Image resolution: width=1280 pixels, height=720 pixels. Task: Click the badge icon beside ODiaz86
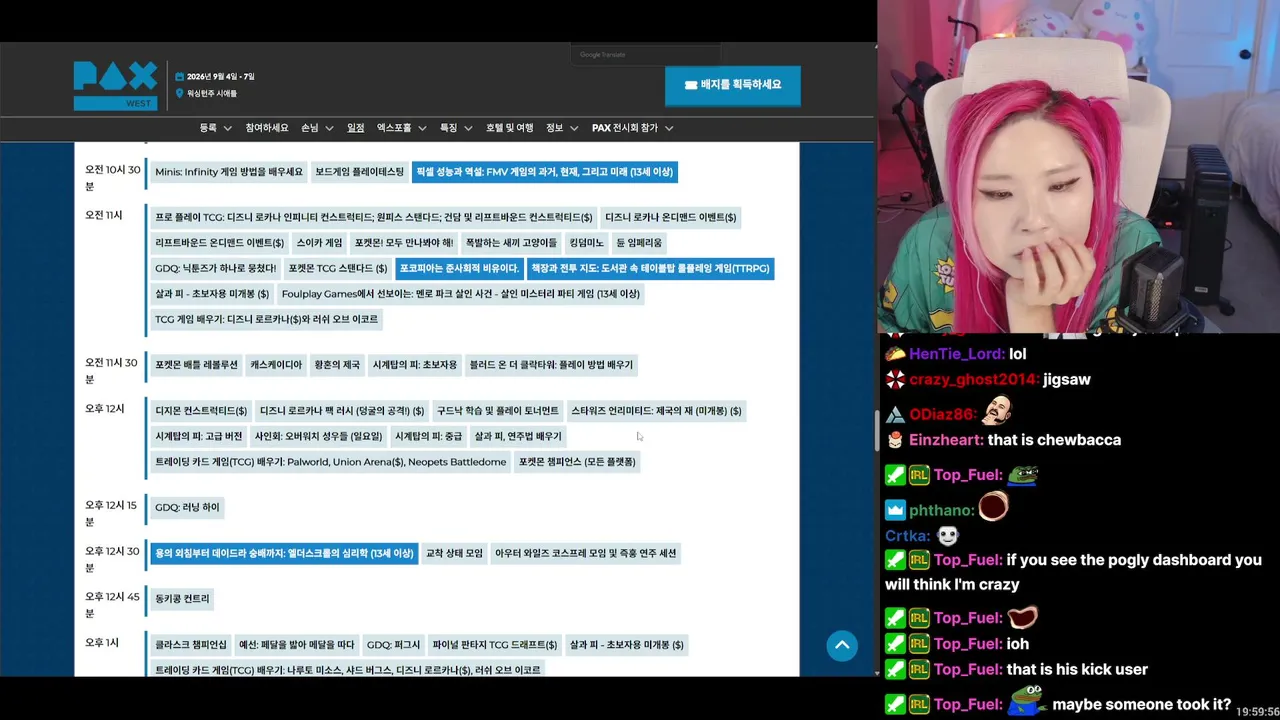[x=895, y=414]
